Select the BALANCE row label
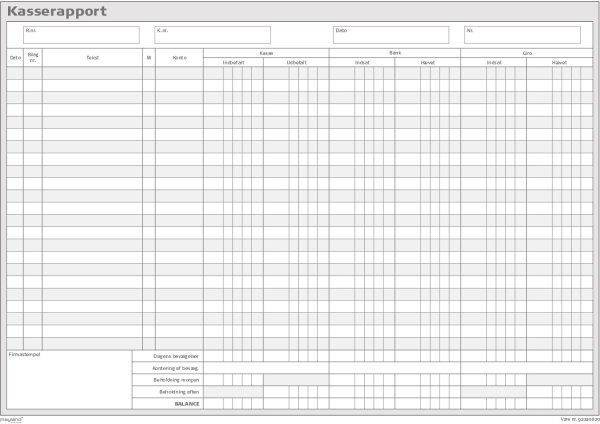Image resolution: width=600 pixels, height=424 pixels. 187,404
